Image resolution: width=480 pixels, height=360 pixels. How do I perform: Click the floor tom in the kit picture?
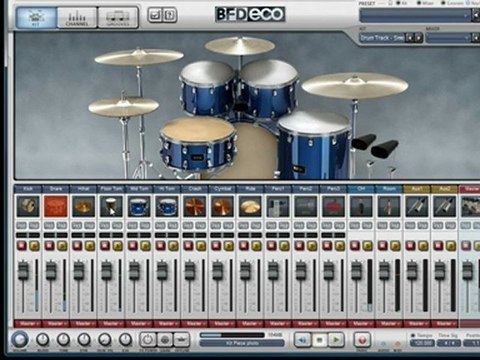(313, 145)
